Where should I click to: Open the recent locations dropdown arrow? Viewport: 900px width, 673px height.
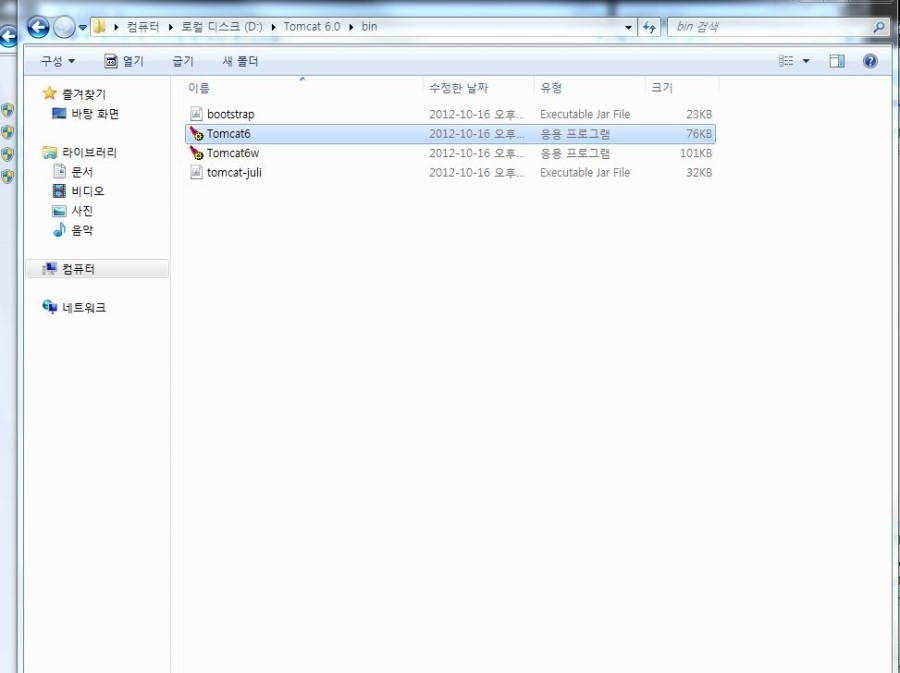tap(83, 28)
